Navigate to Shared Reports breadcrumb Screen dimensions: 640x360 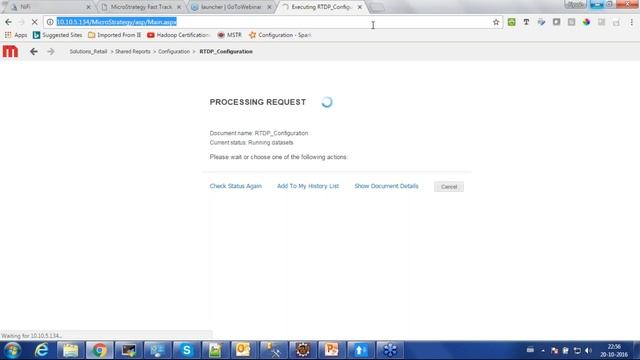point(133,51)
